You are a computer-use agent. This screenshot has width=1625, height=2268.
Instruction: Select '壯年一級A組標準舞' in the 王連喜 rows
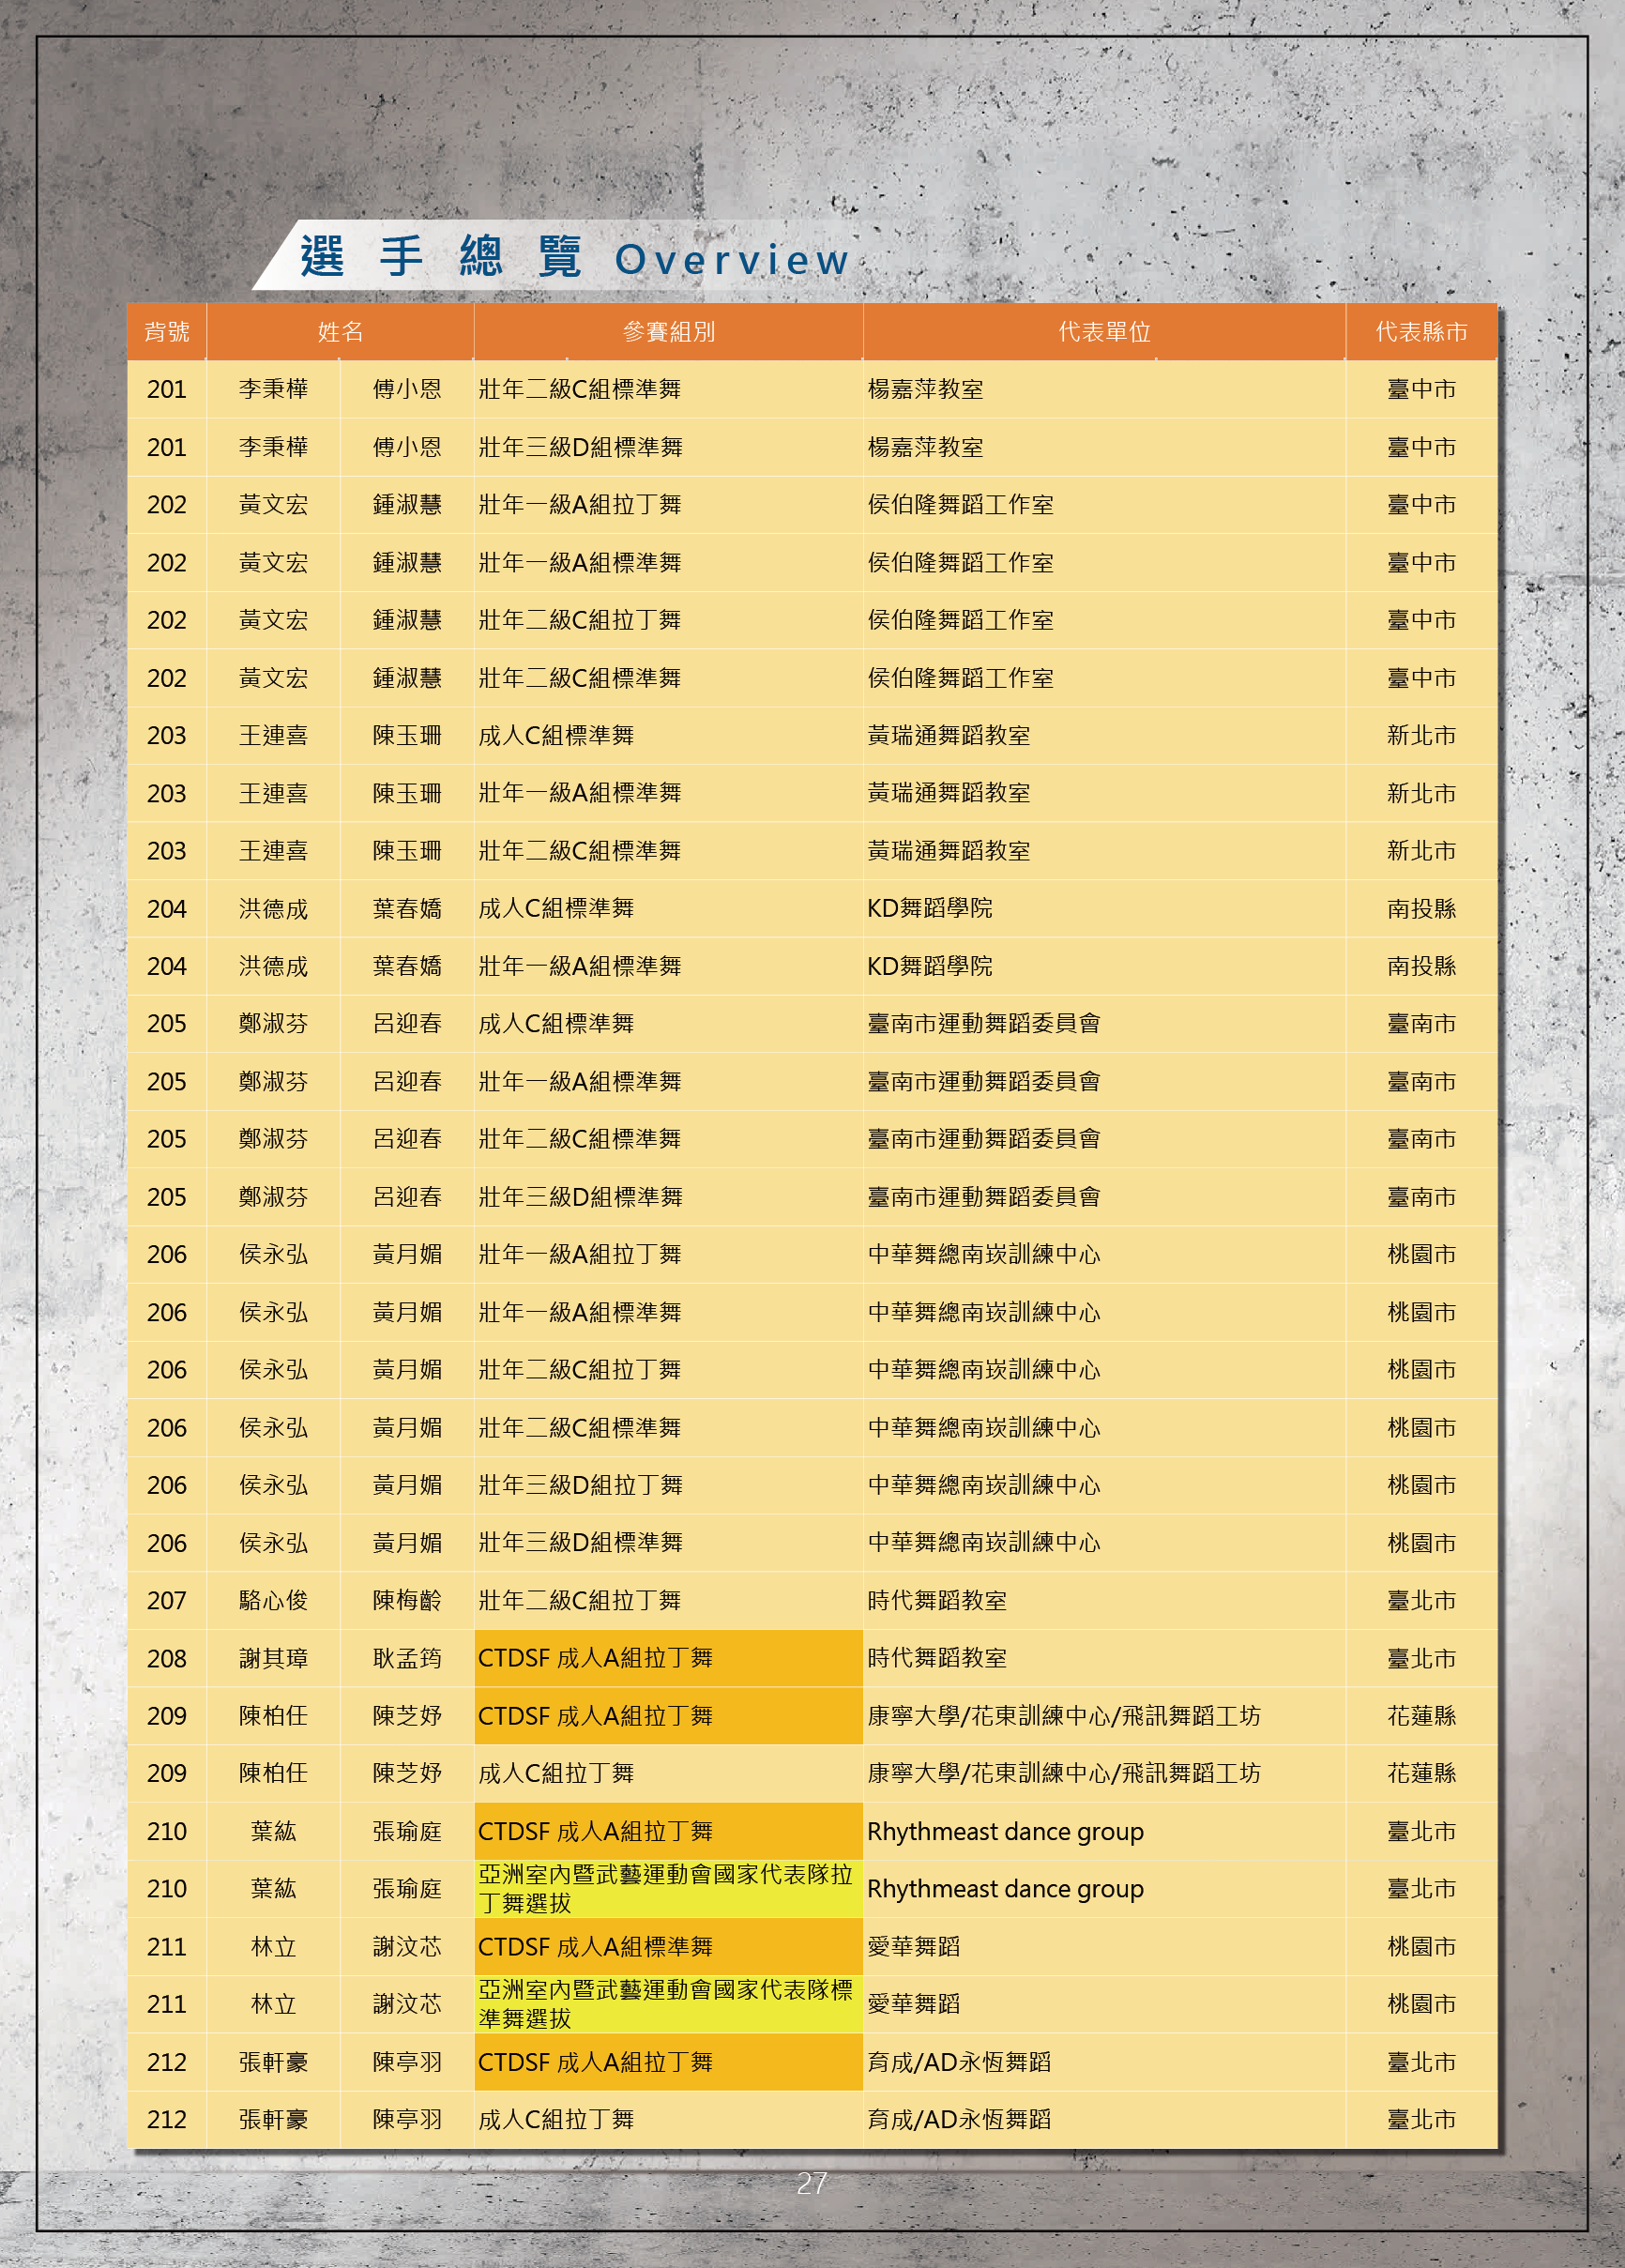coord(579,793)
